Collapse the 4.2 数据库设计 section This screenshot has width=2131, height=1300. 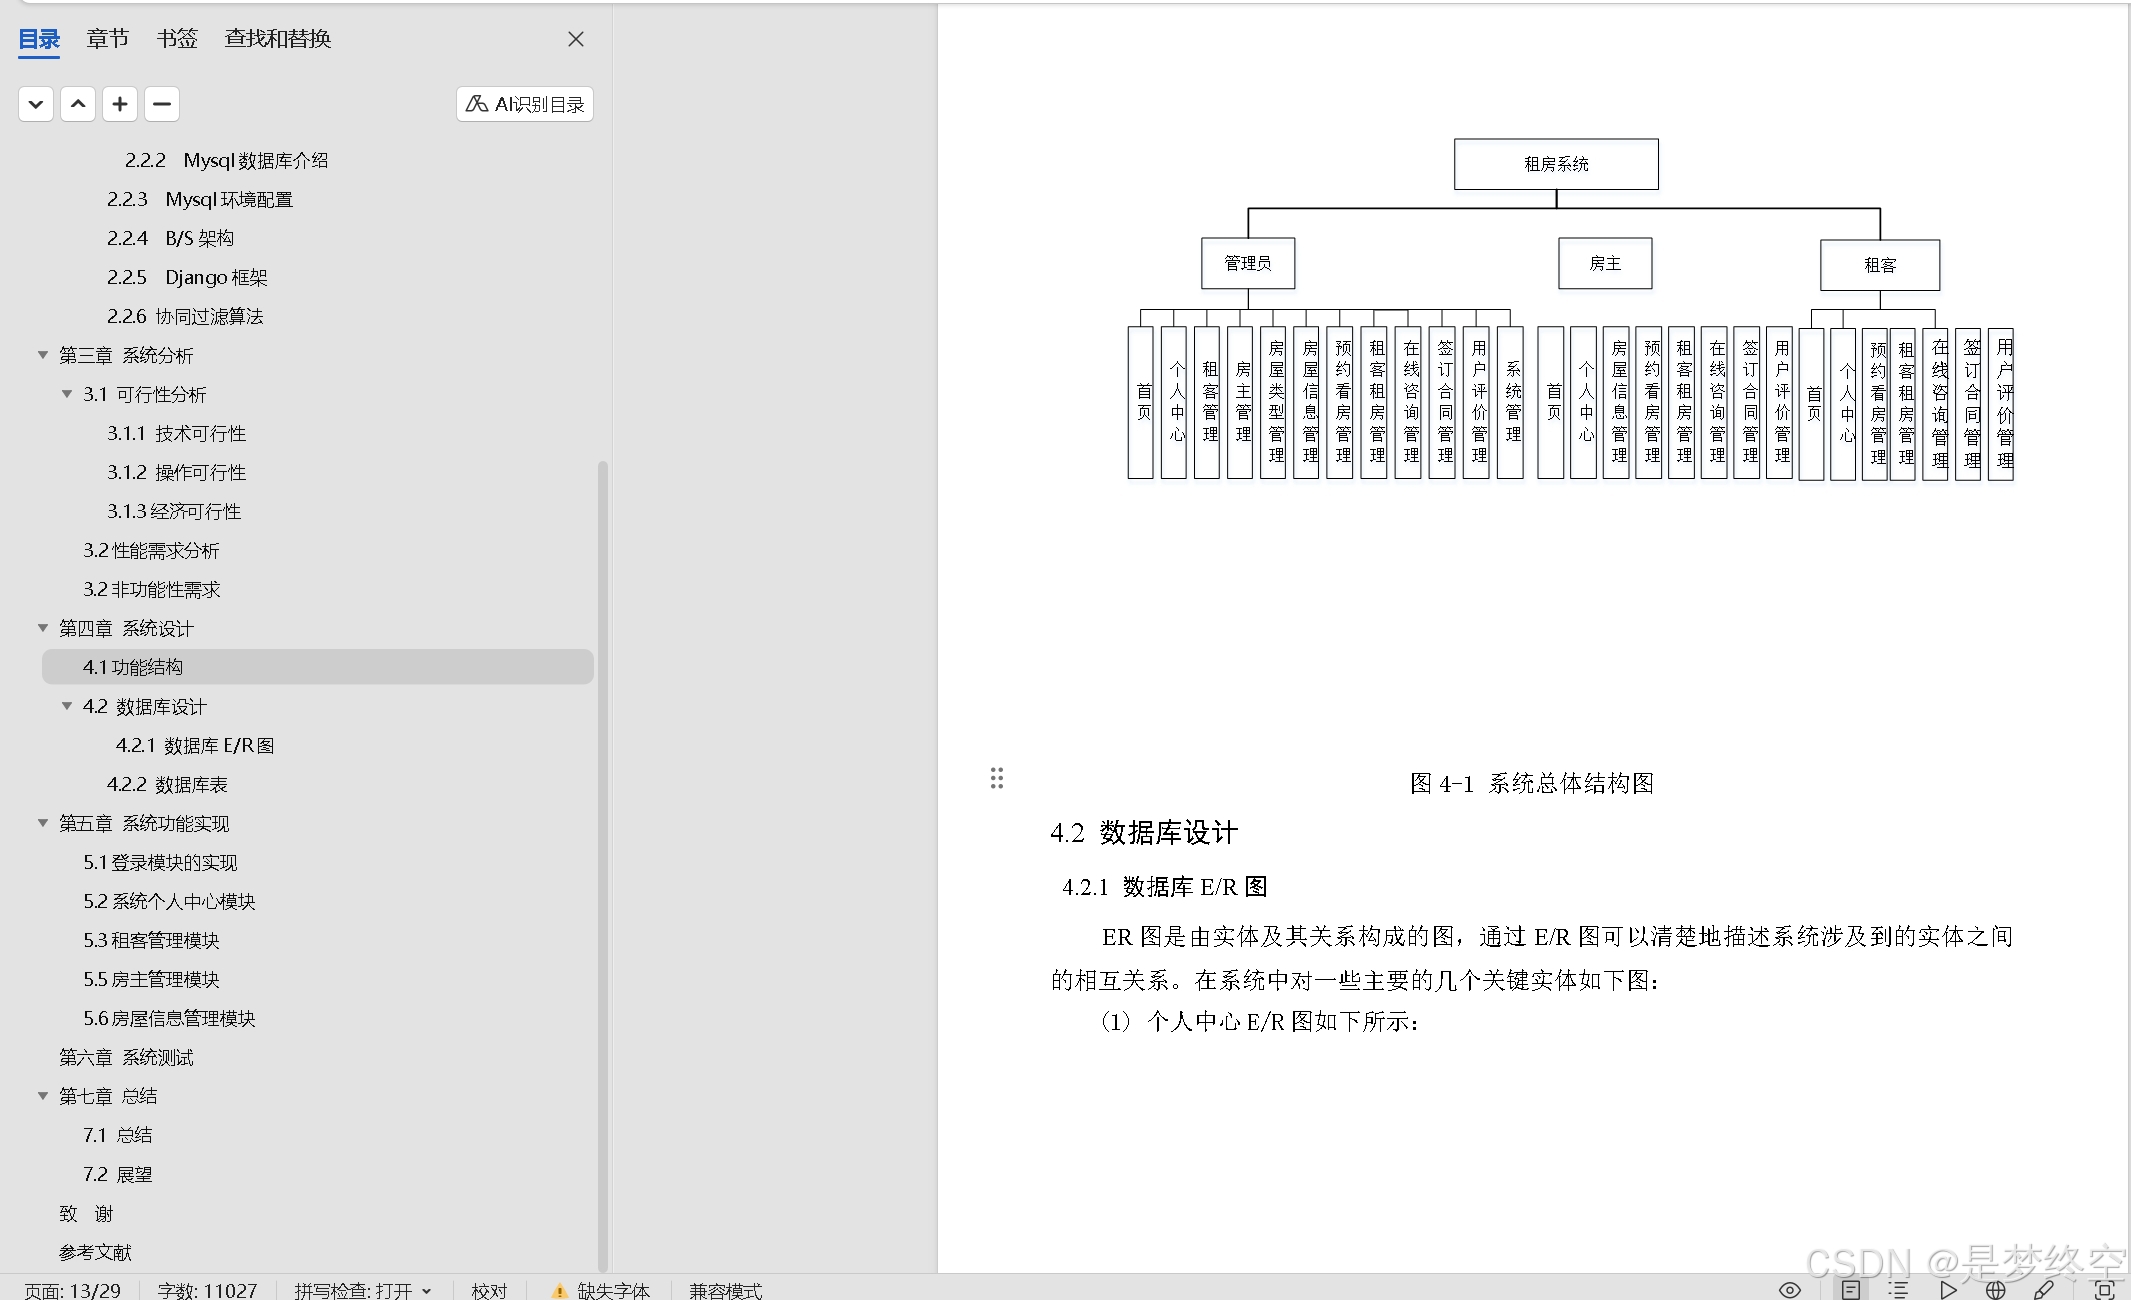67,706
